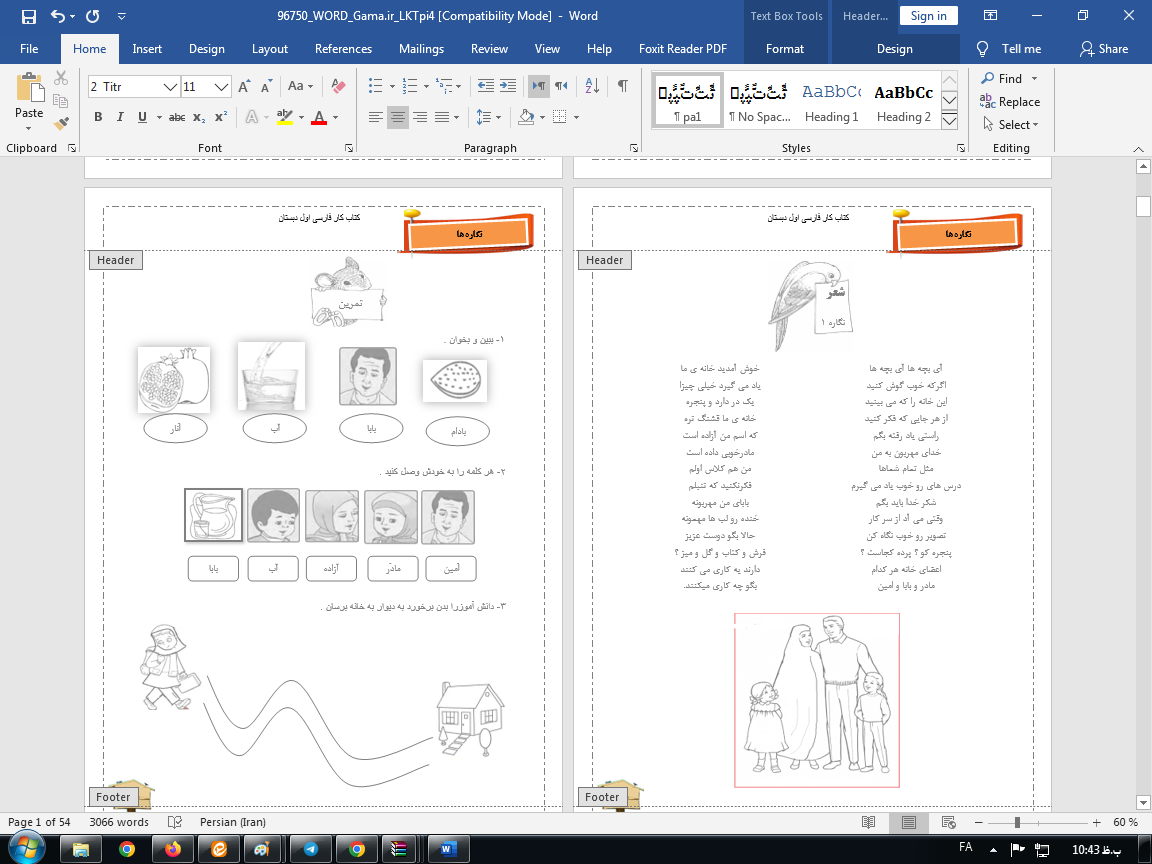Screen dimensions: 1152x864
Task: Click the Format Painter brush icon
Action: click(61, 124)
